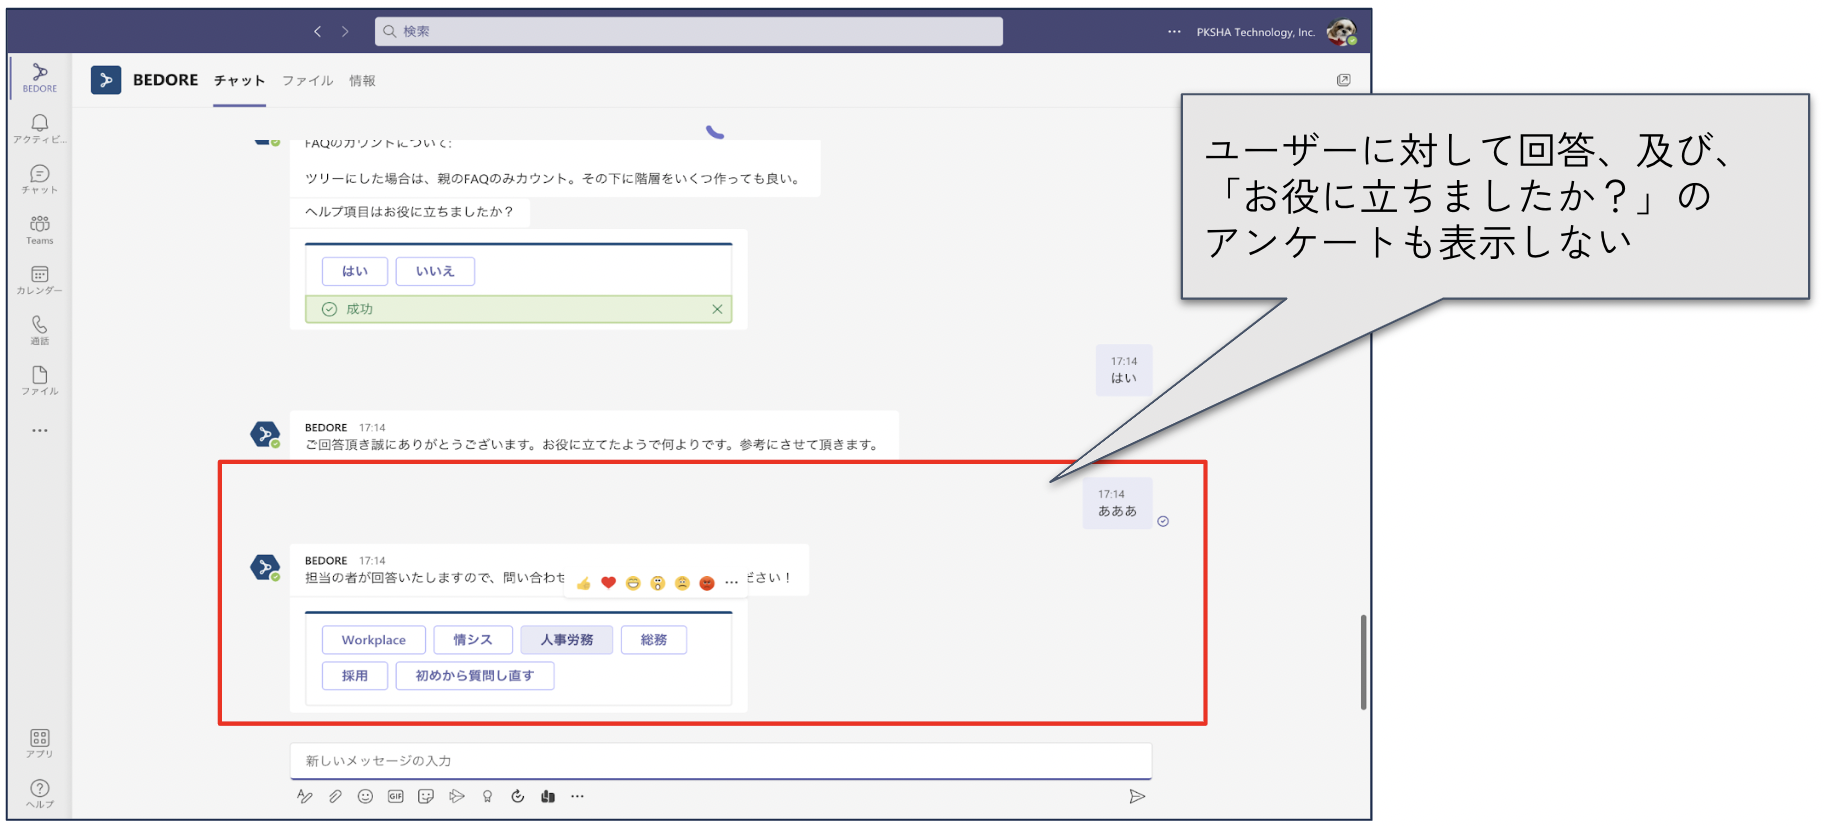This screenshot has width=1824, height=826.
Task: Open the user profile avatar
Action: point(1341,32)
